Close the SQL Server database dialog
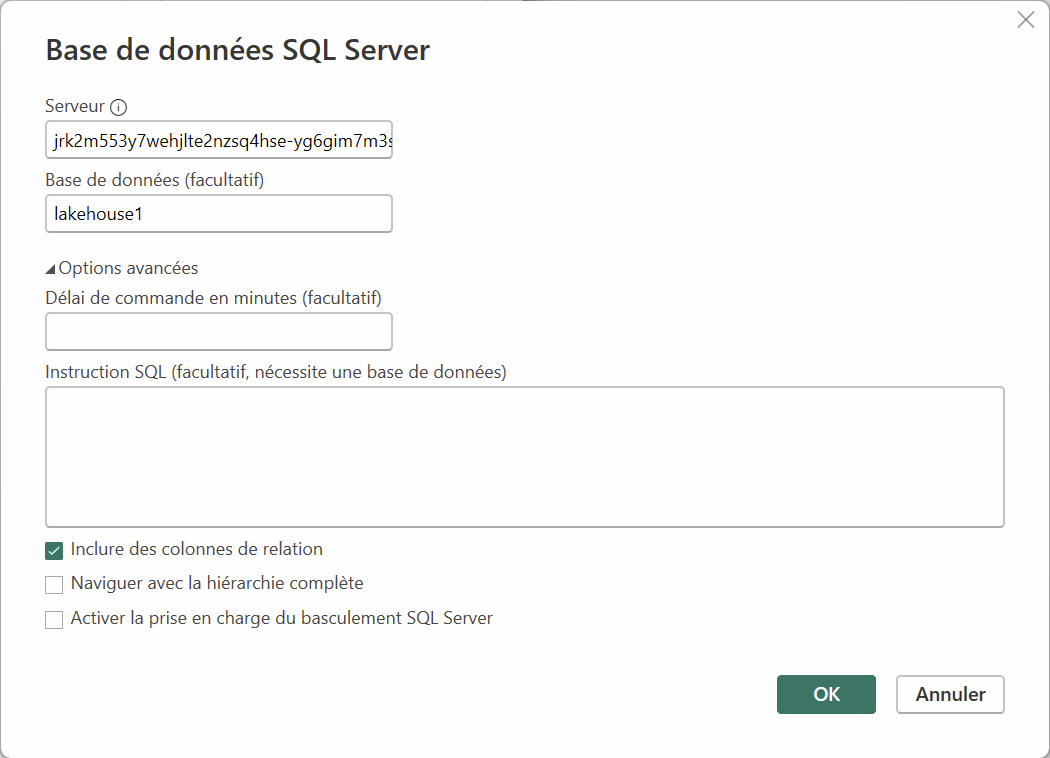The width and height of the screenshot is (1050, 758). 1025,20
